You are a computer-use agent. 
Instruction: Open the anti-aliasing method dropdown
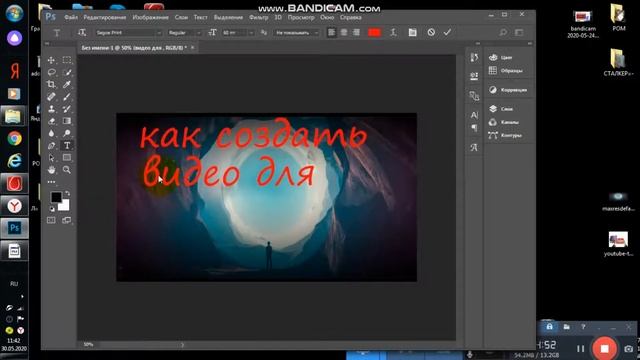(x=296, y=33)
